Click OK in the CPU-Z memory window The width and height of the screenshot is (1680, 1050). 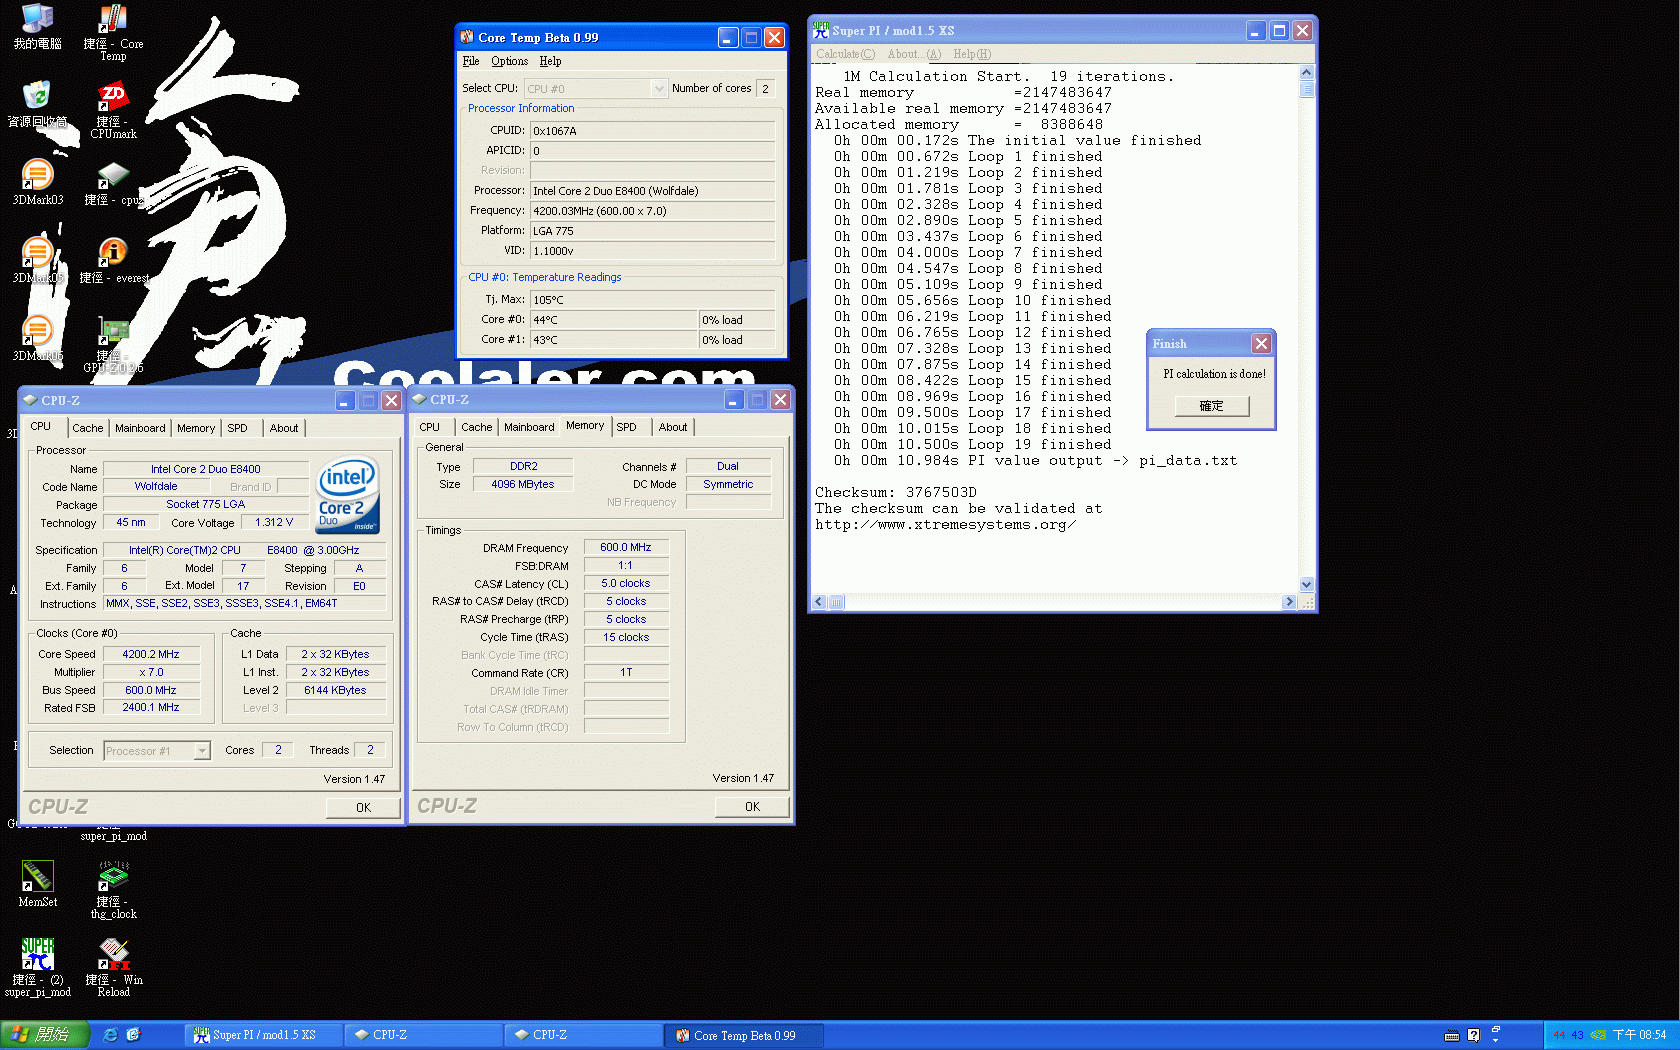tap(752, 807)
